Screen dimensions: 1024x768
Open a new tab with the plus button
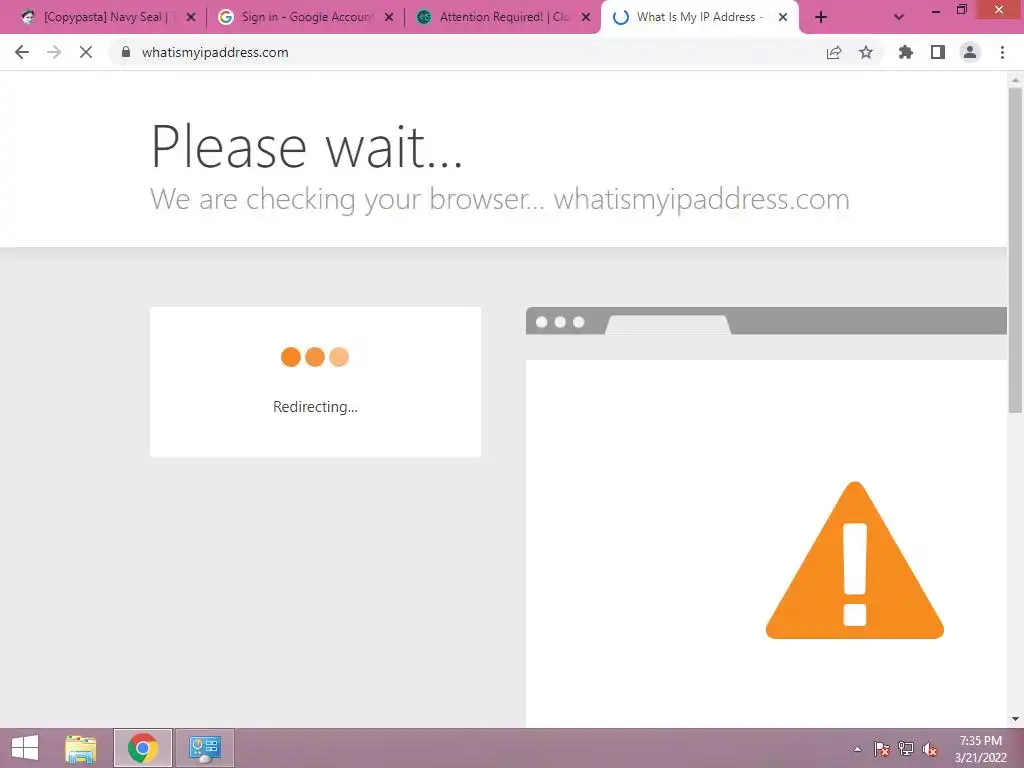[x=821, y=18]
